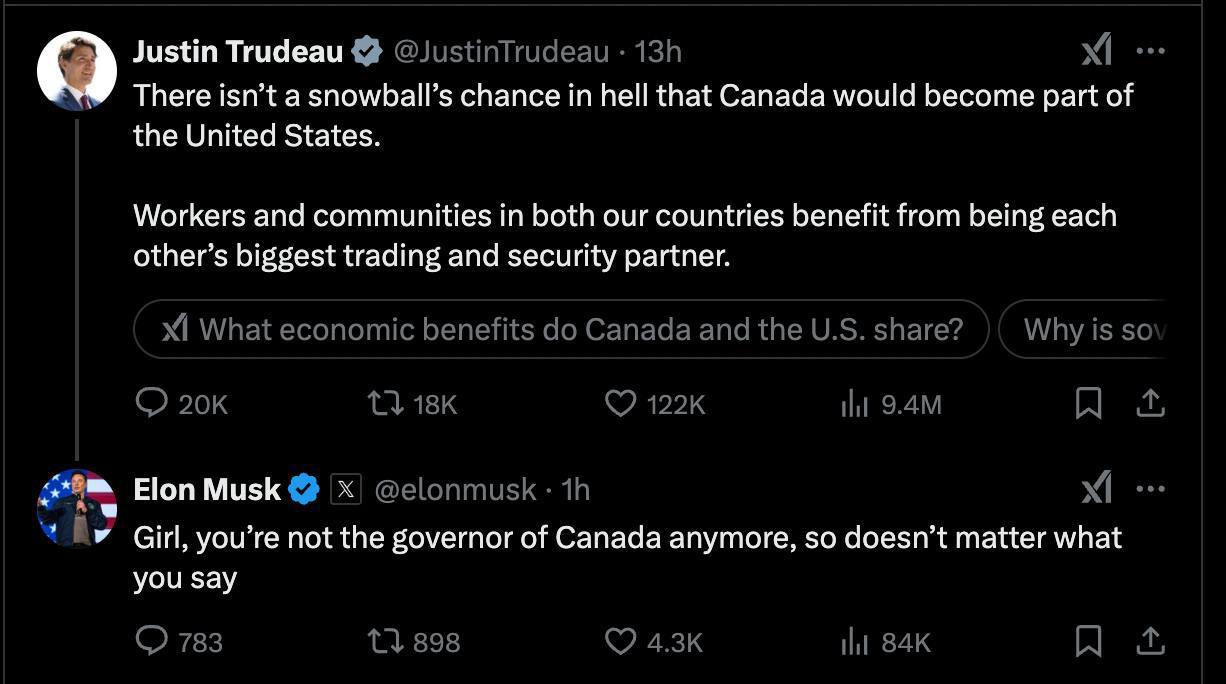Click the X affiliation badge beside Elon Musk
The image size is (1226, 684).
345,489
